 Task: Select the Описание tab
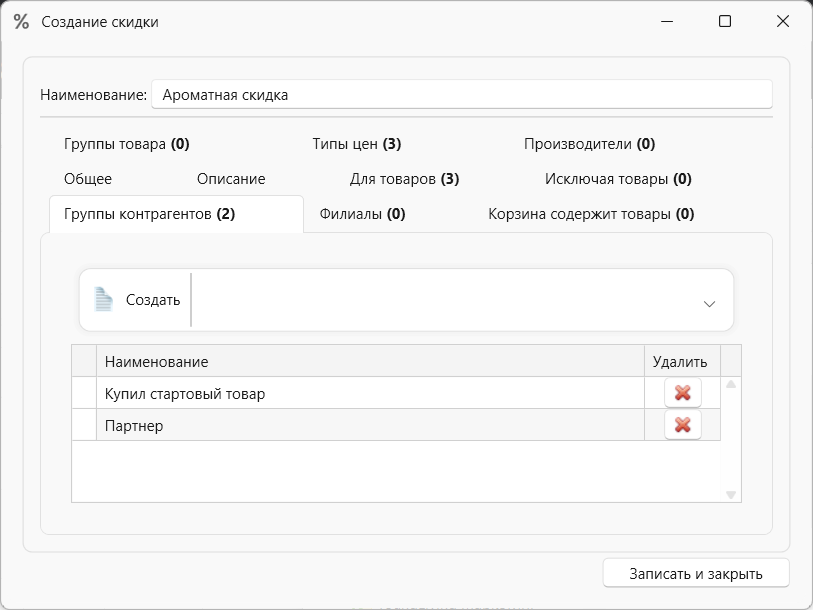click(x=231, y=179)
